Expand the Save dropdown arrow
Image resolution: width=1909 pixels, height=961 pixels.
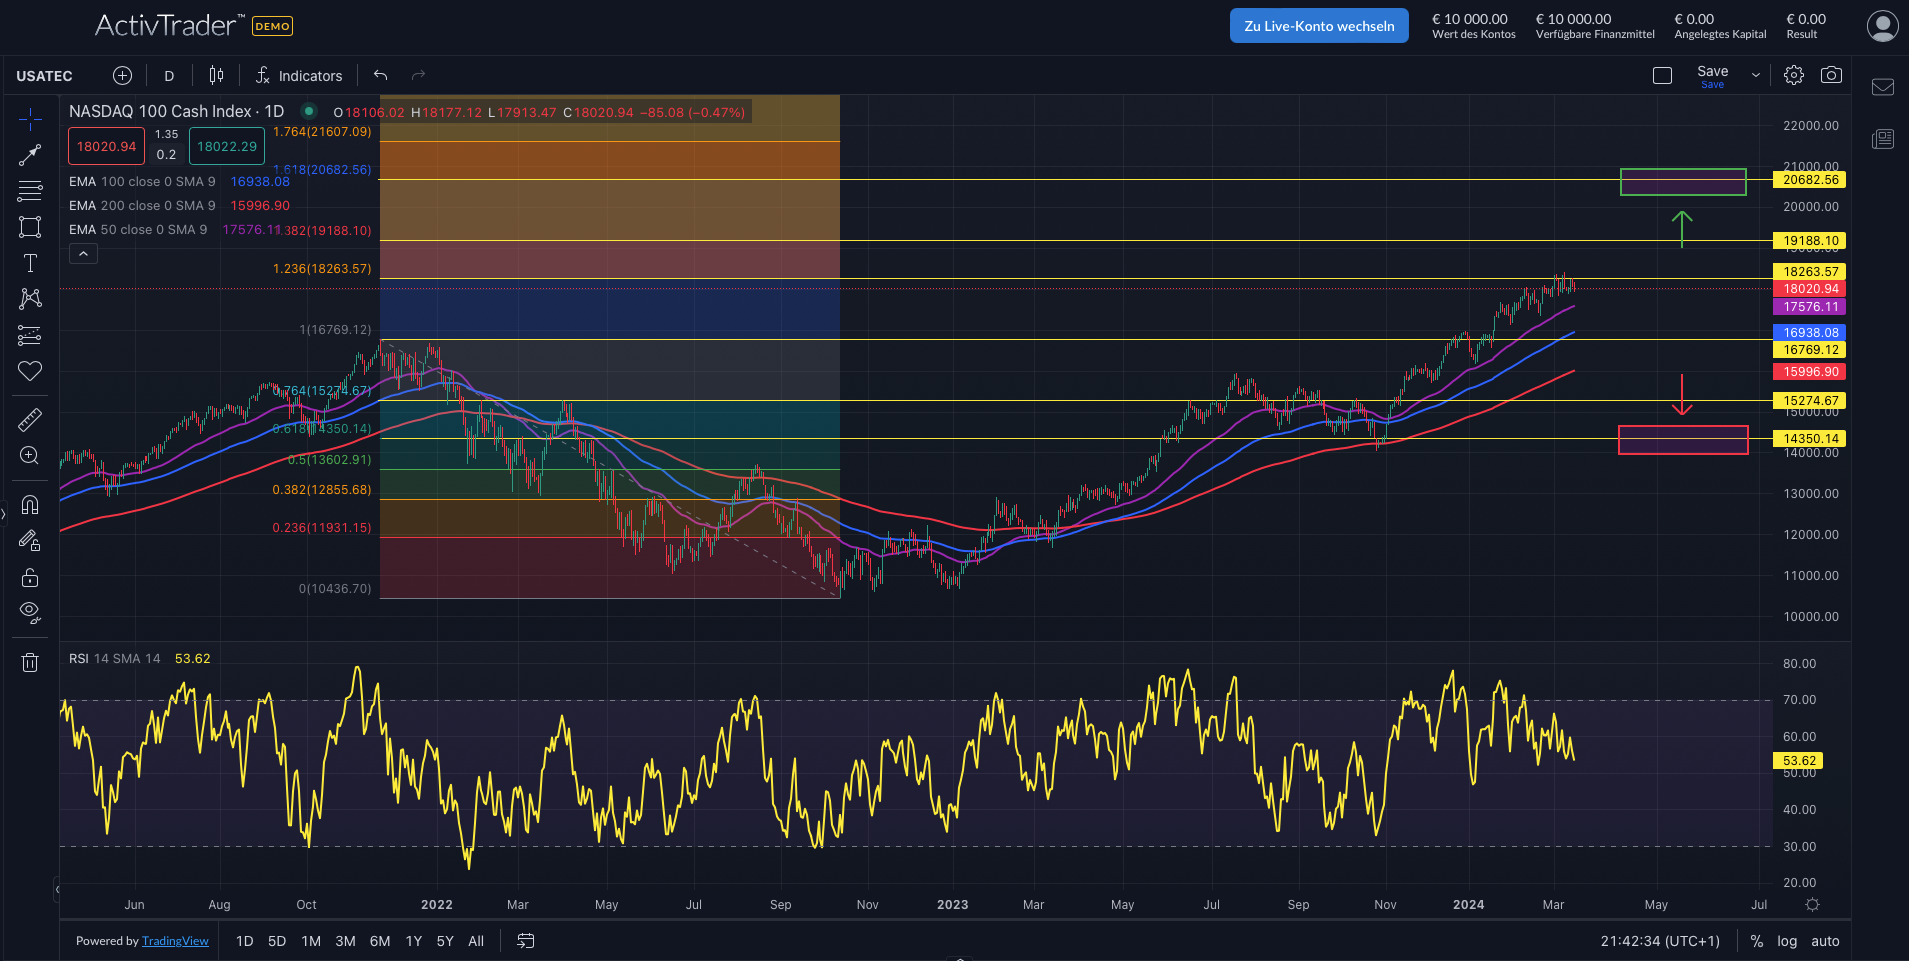[1757, 74]
